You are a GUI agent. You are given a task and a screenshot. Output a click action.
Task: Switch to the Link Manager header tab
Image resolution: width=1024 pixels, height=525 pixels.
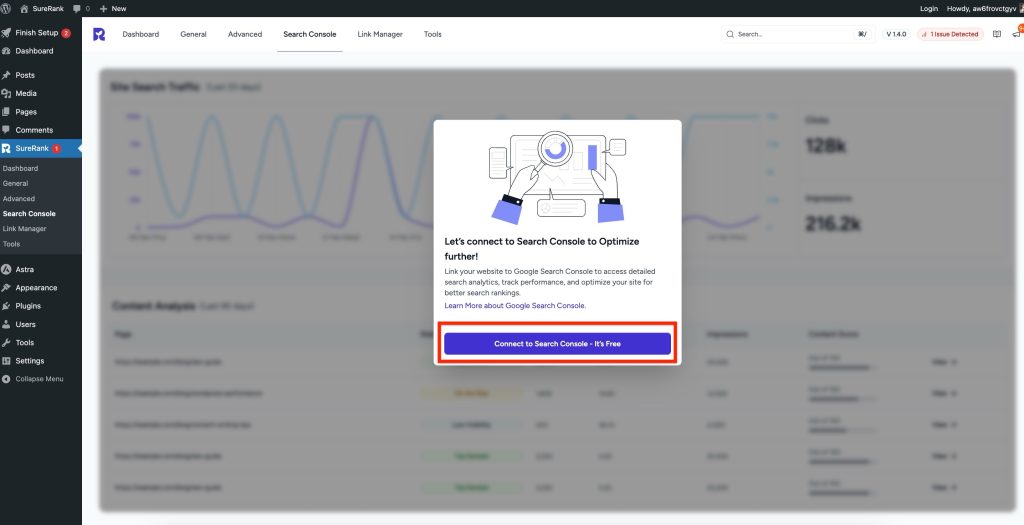click(x=380, y=34)
